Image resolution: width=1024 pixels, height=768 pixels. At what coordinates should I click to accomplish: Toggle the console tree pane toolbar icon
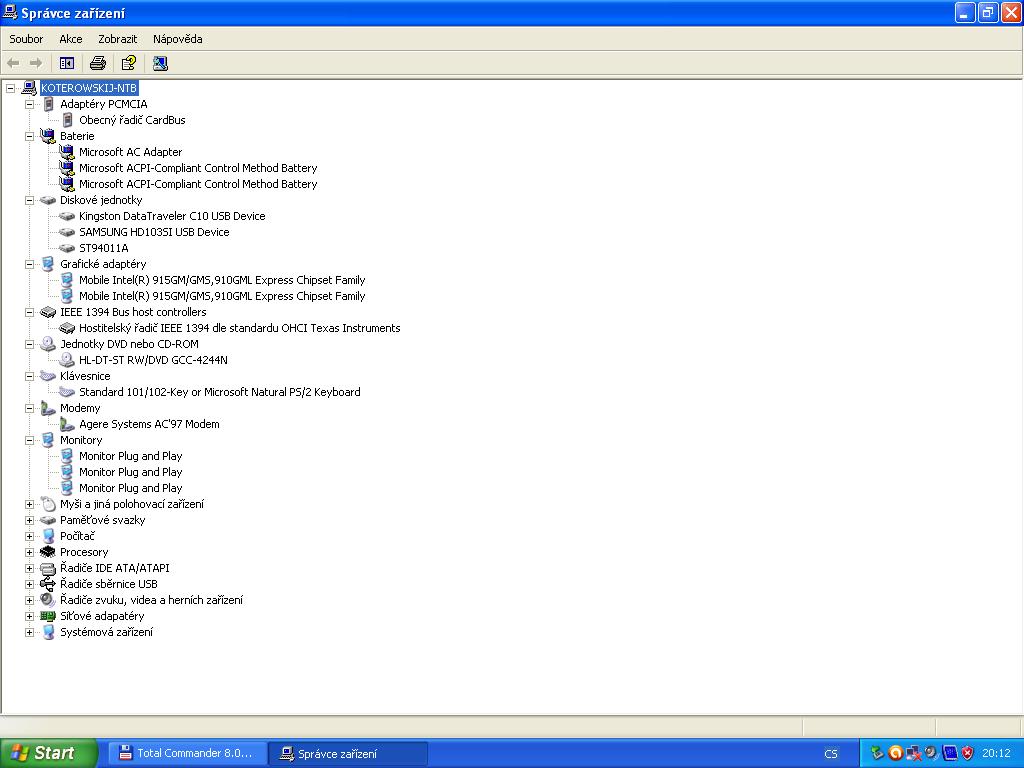point(67,63)
